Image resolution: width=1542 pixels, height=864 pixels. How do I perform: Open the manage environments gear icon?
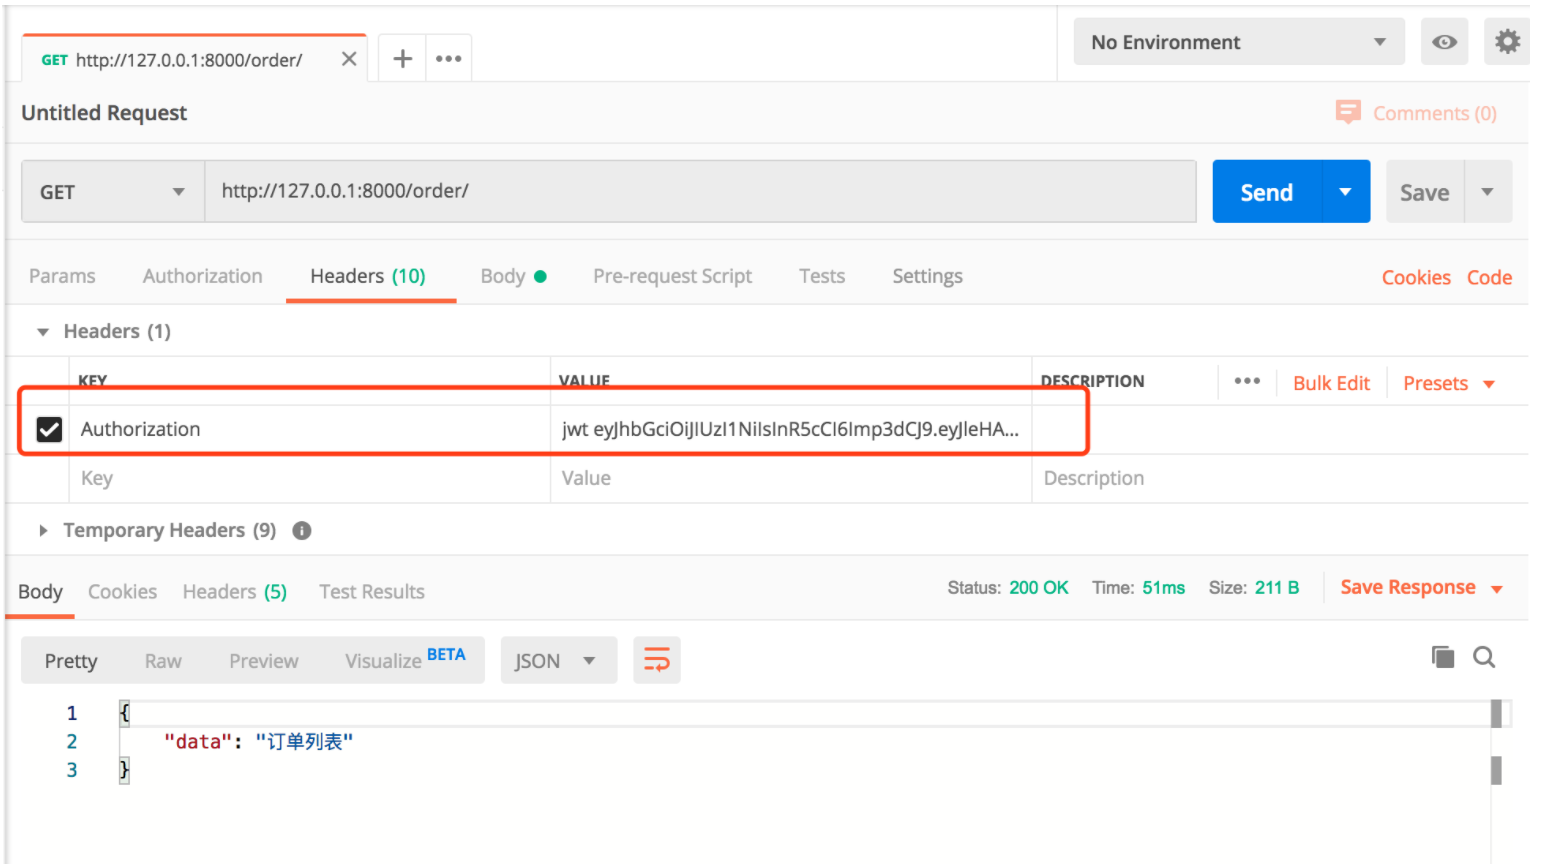click(1507, 42)
